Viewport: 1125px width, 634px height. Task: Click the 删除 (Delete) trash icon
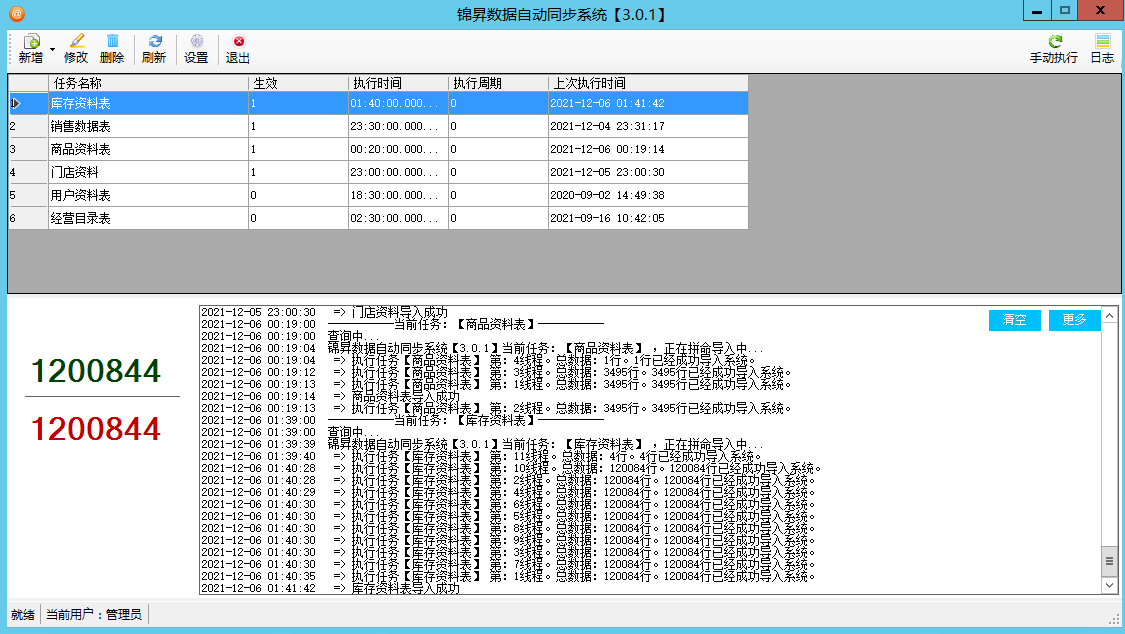pos(112,42)
